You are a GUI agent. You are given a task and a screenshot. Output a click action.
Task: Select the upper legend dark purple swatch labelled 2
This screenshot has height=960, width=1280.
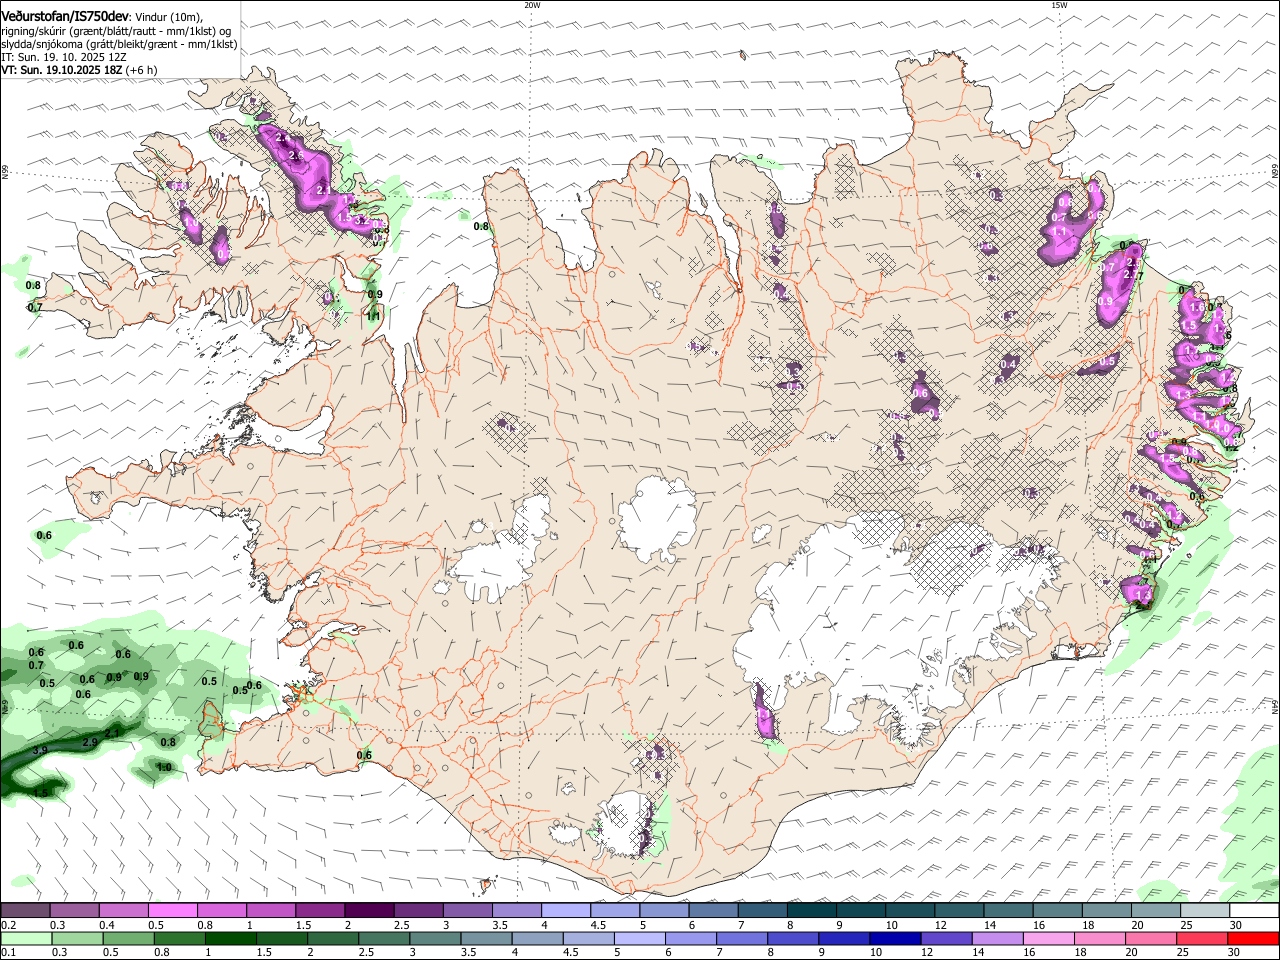(369, 911)
